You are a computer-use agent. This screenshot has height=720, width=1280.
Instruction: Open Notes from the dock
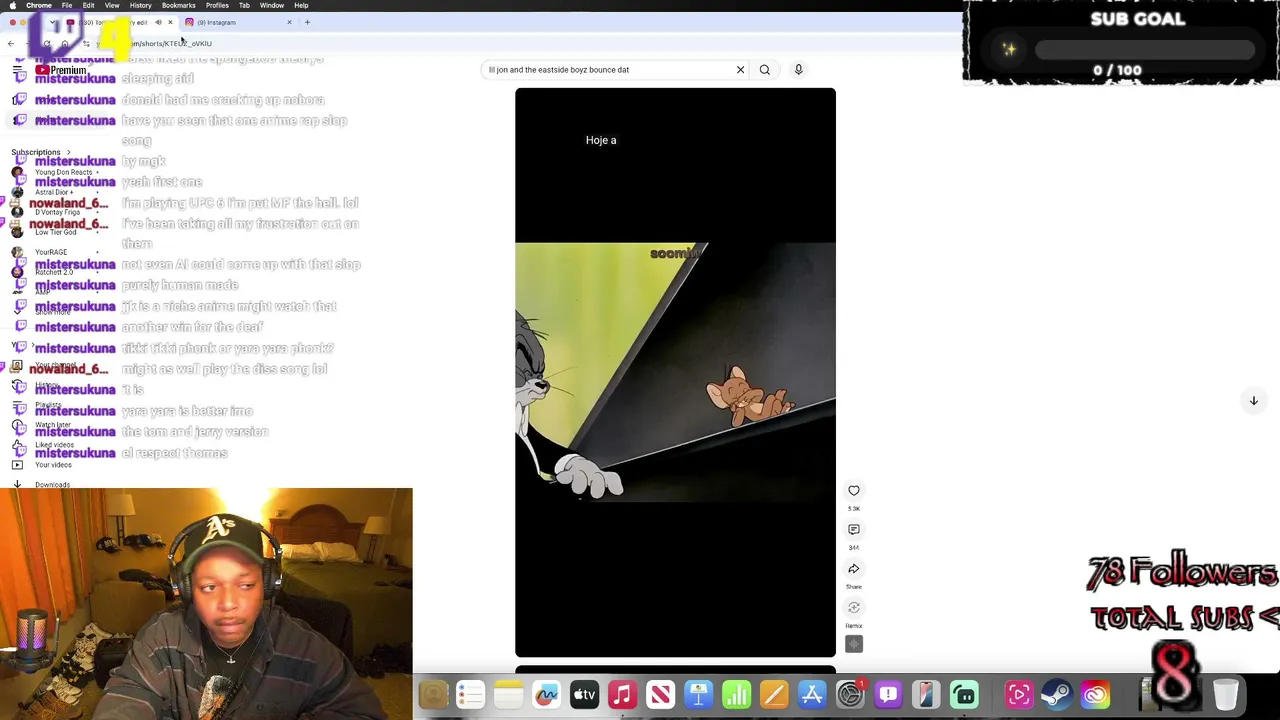click(x=508, y=695)
